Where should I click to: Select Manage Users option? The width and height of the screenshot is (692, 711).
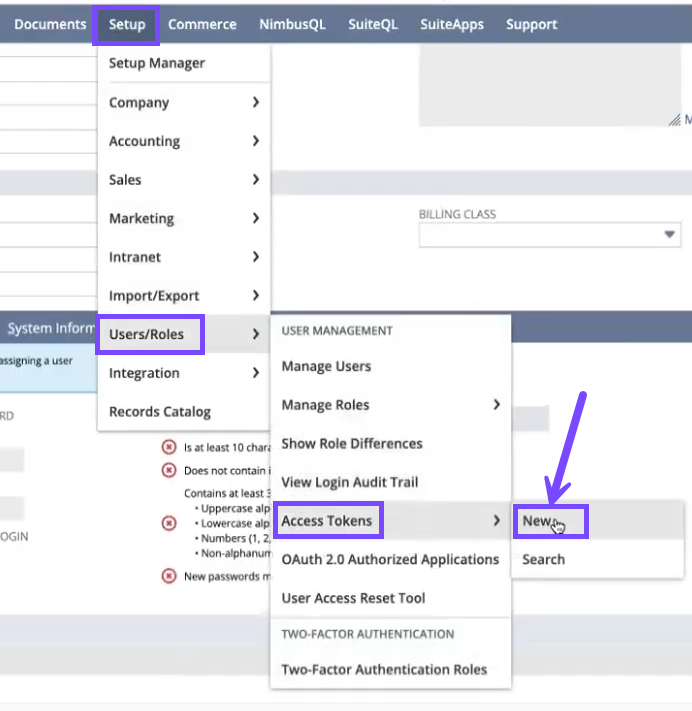pyautogui.click(x=326, y=366)
